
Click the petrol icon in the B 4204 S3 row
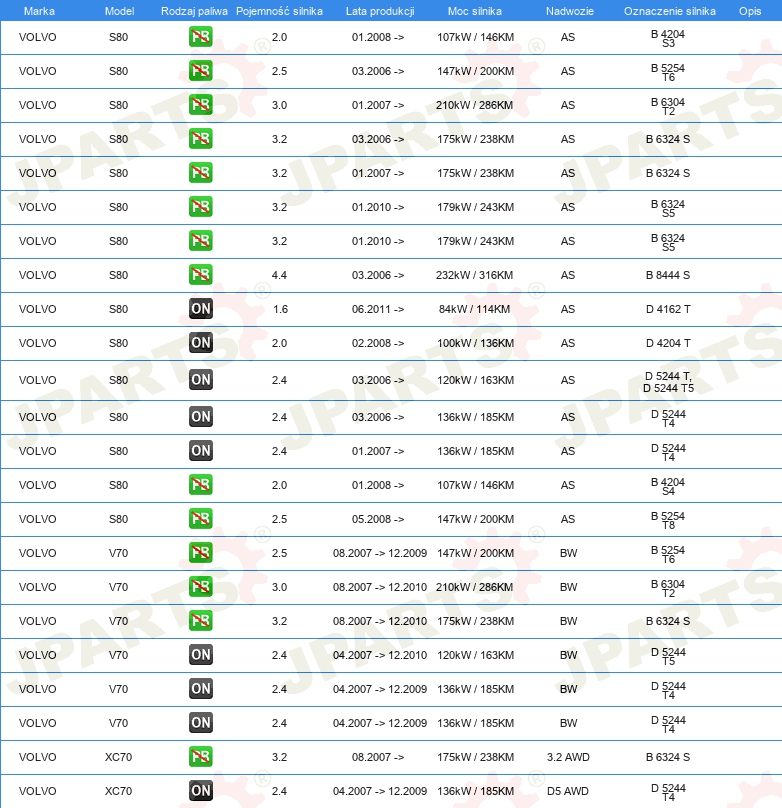coord(200,37)
